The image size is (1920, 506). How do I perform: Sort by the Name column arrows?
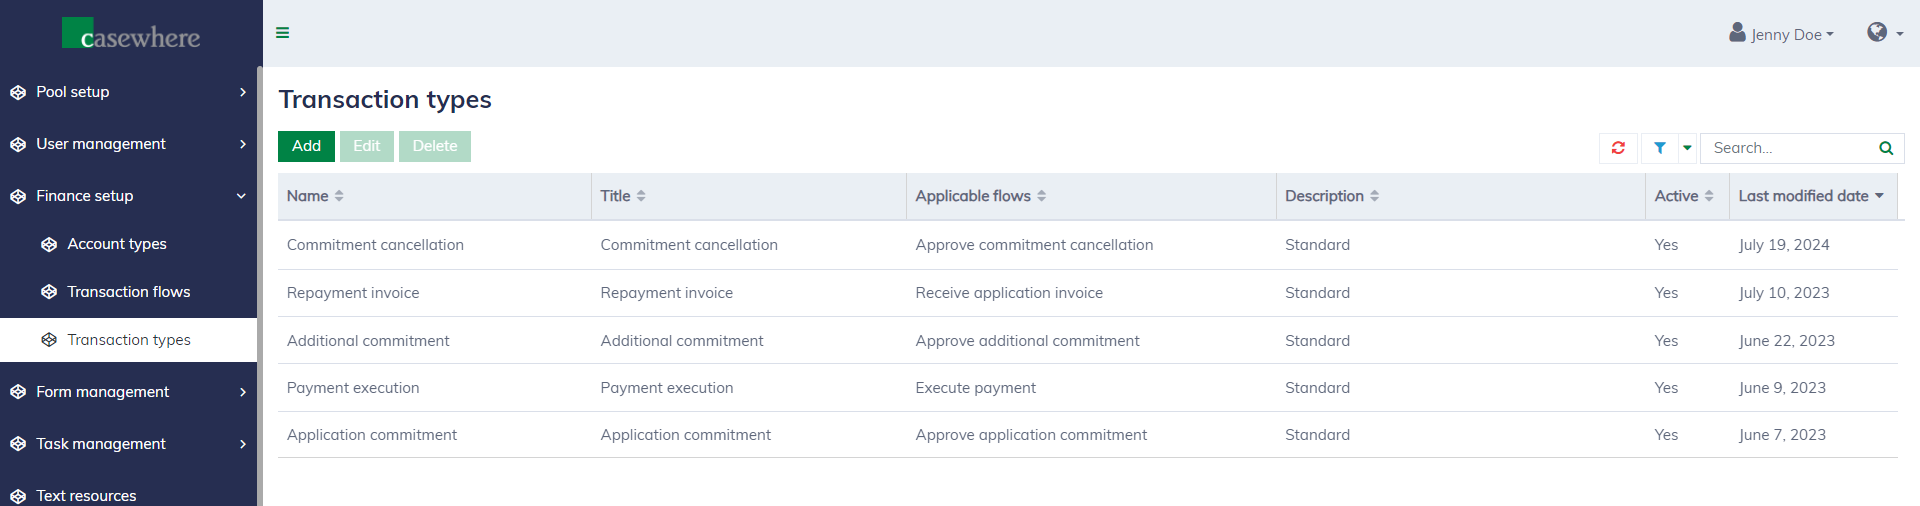339,196
